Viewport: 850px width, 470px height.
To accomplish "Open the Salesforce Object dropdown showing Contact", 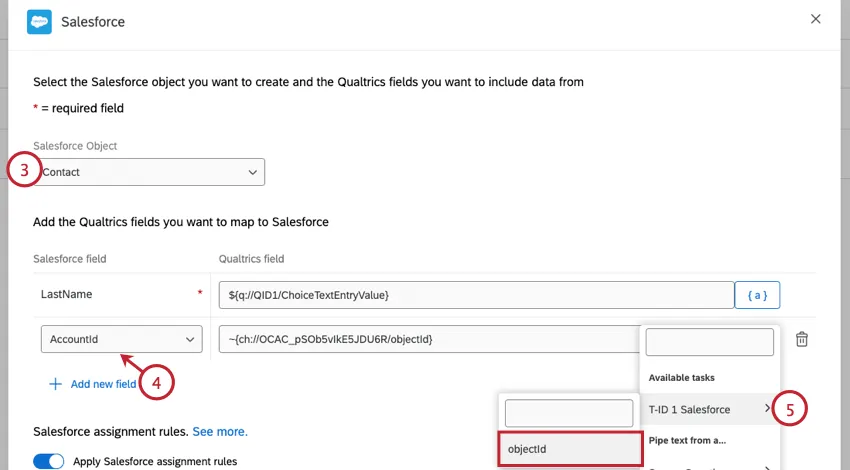I will (150, 172).
